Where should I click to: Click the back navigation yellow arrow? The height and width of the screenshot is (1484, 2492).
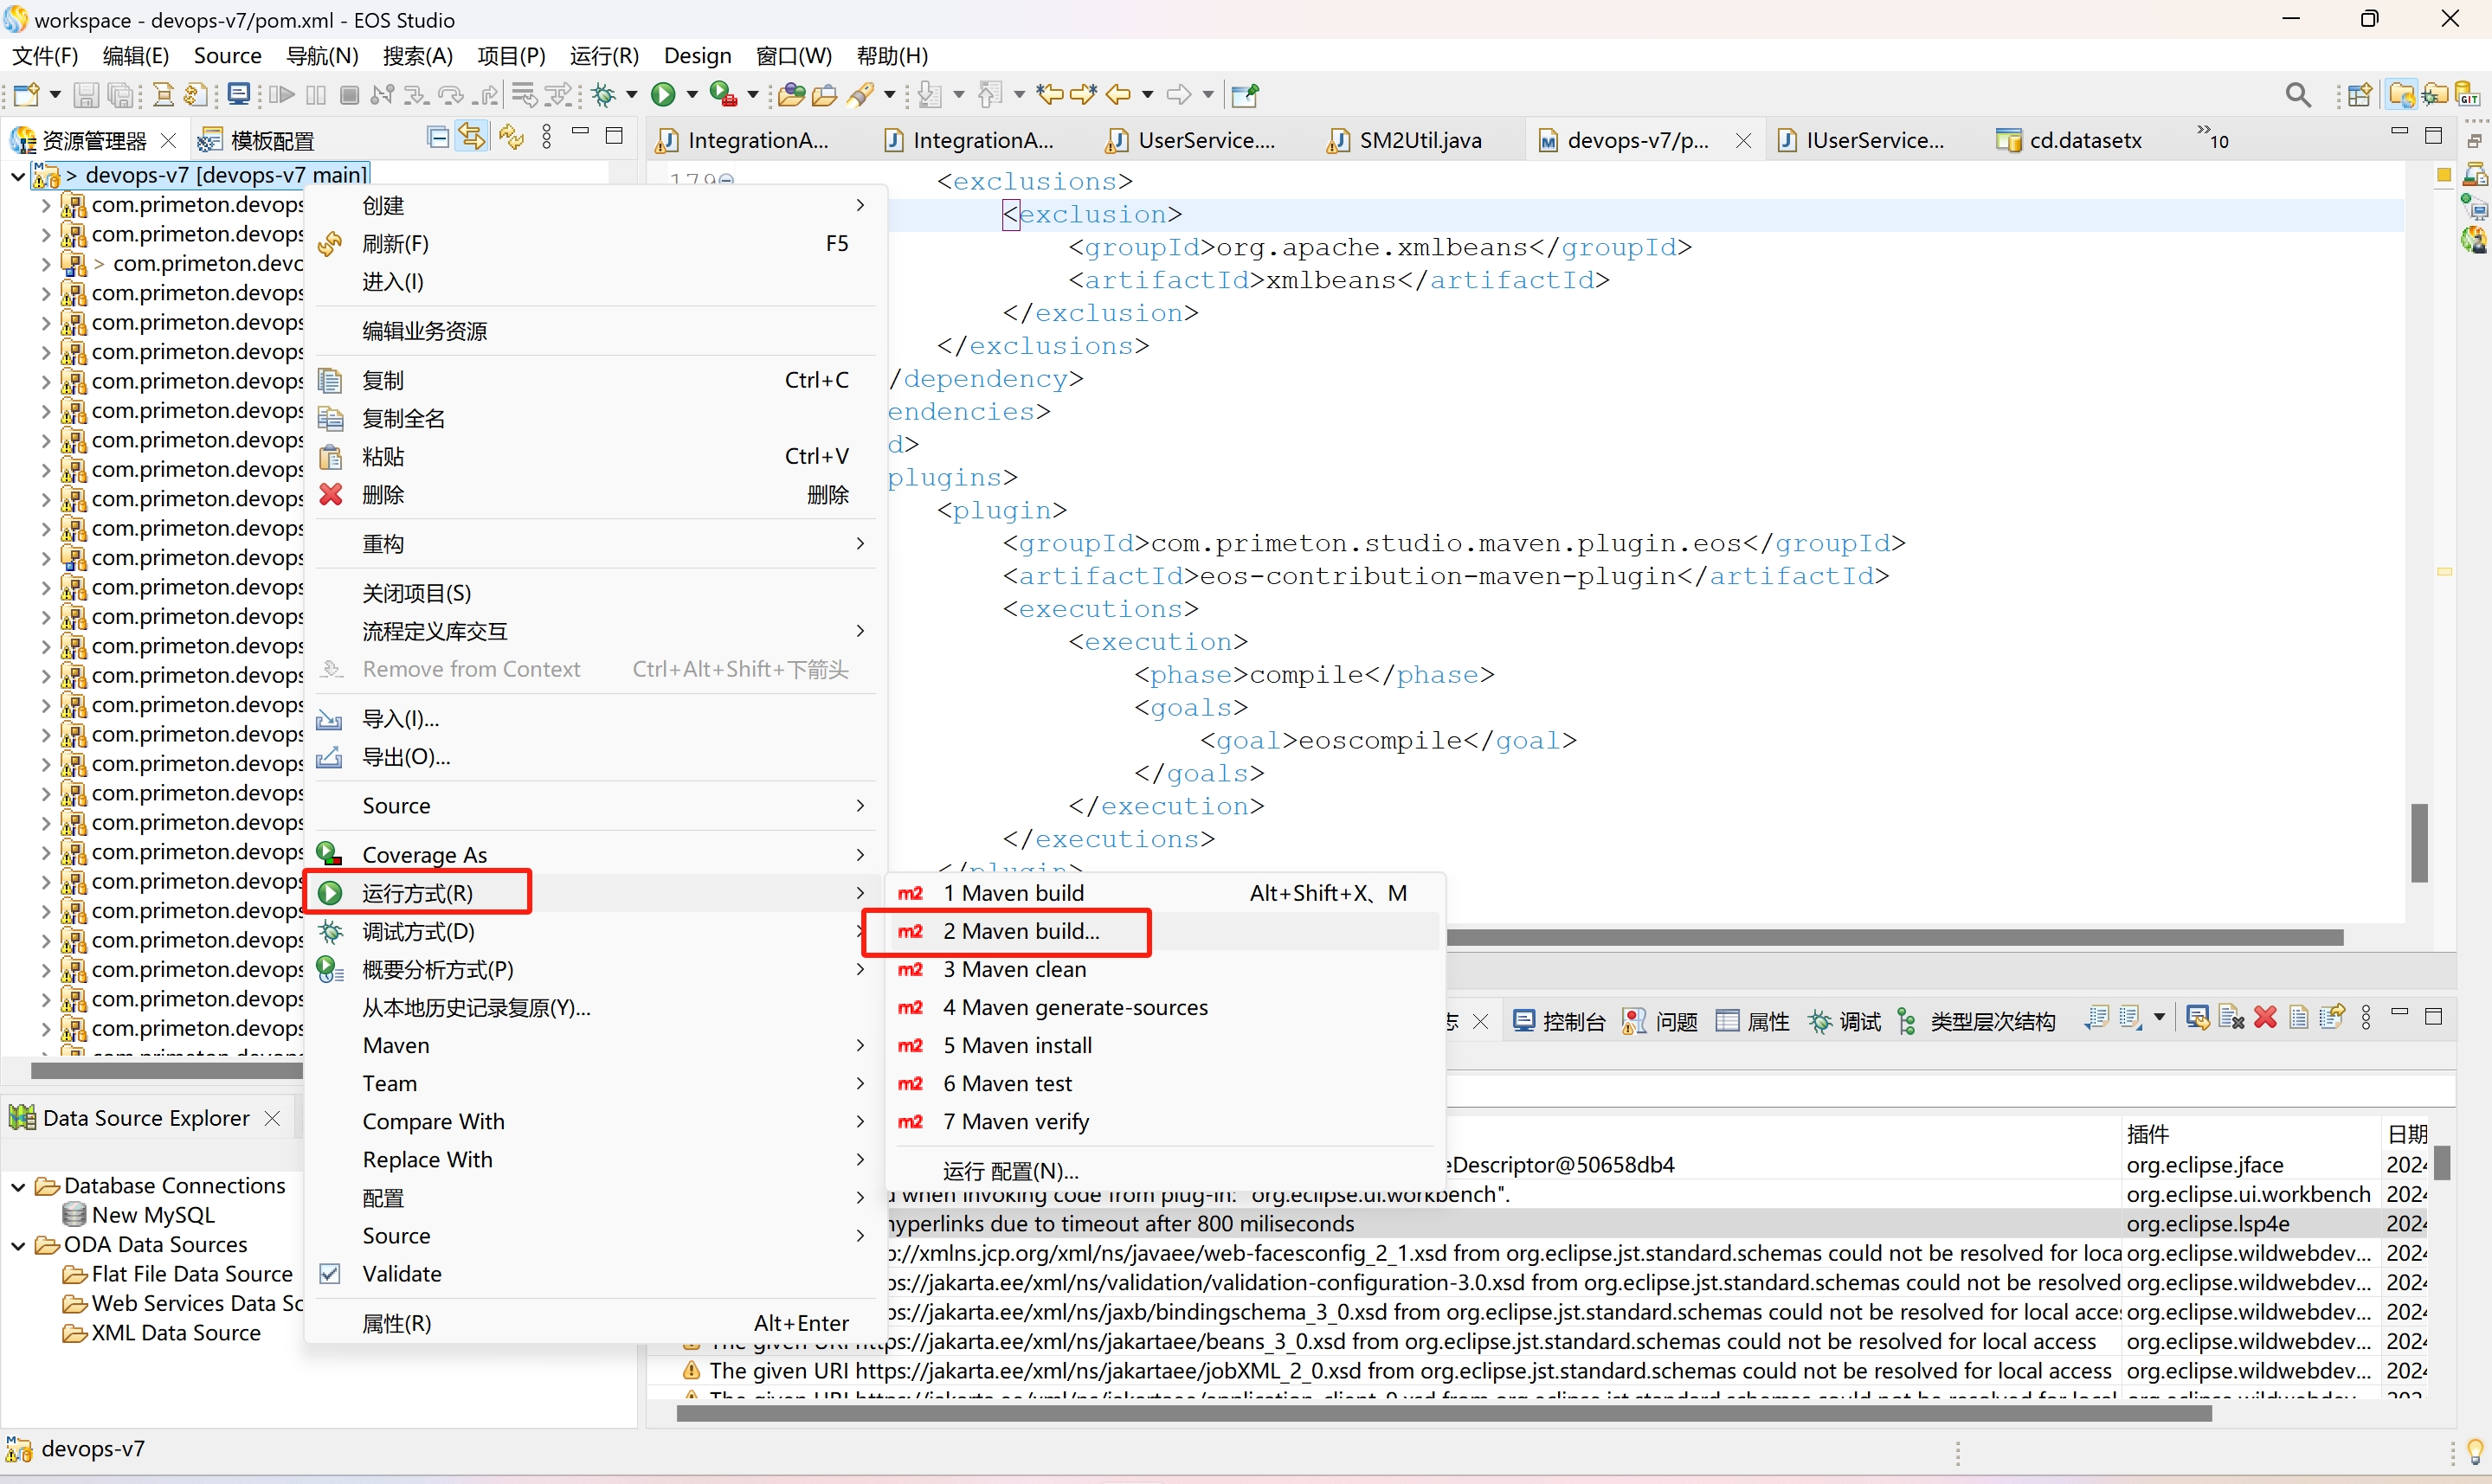point(1118,95)
